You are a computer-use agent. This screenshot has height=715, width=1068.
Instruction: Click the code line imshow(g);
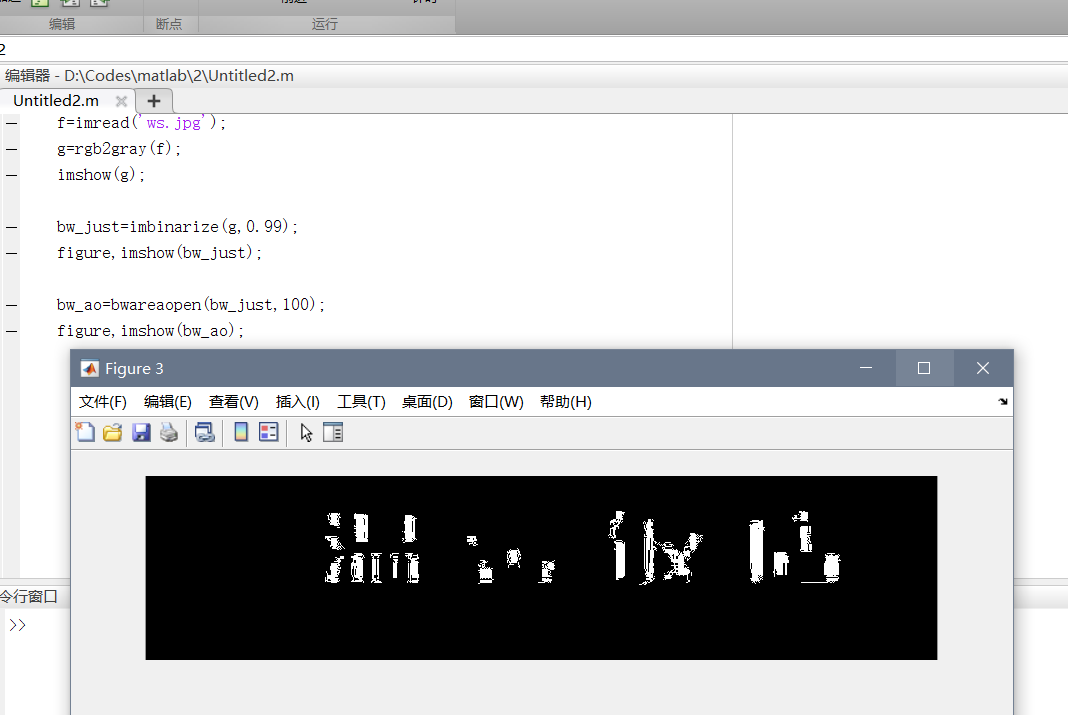[101, 175]
